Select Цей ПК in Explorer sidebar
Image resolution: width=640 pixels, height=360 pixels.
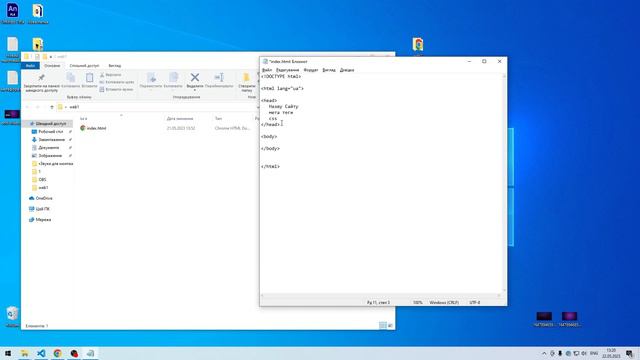[x=42, y=209]
